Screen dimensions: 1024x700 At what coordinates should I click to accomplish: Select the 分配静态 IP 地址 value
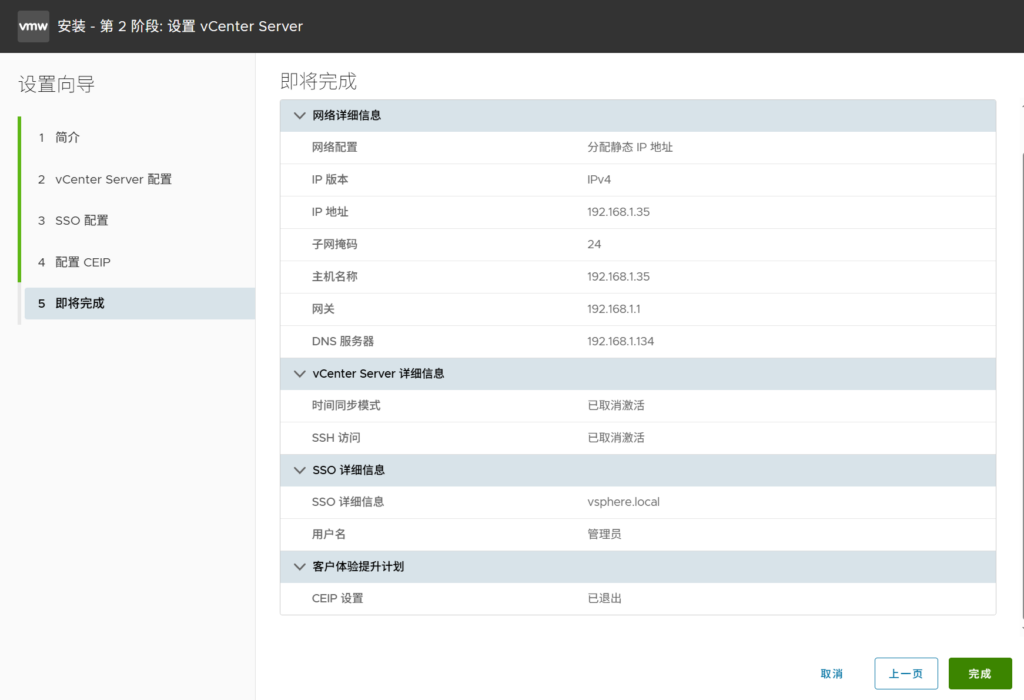(x=630, y=147)
